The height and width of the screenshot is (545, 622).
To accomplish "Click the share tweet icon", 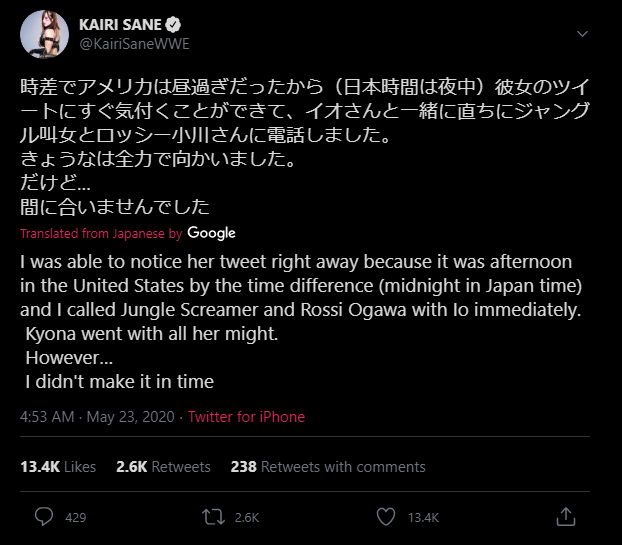I will coord(565,517).
